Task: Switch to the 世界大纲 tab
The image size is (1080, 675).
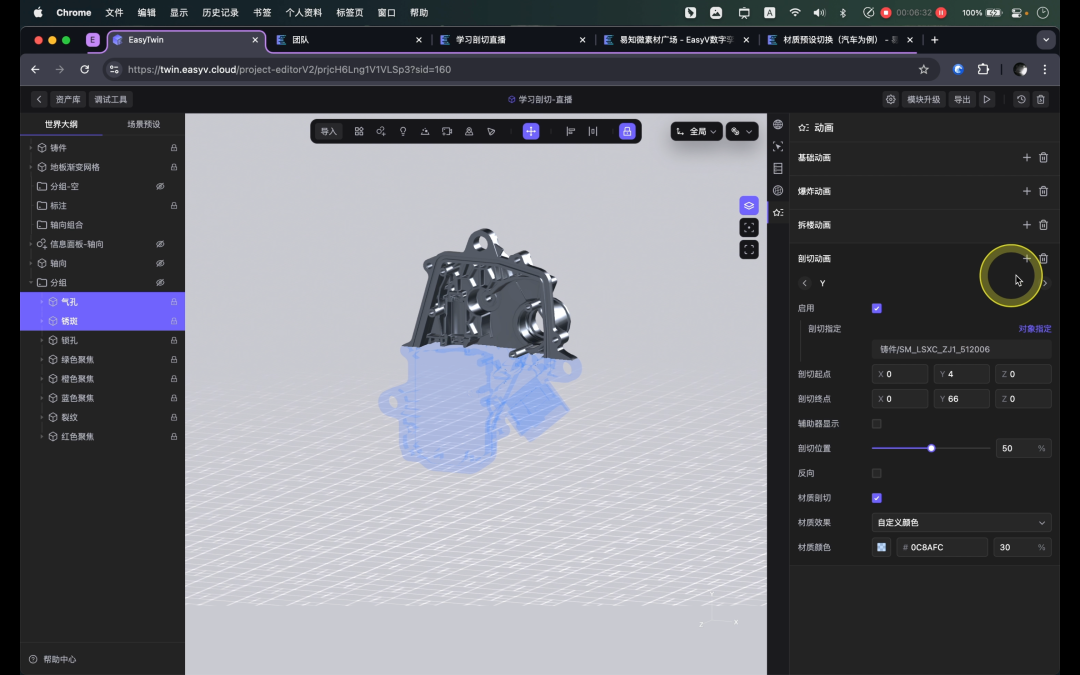Action: 61,125
